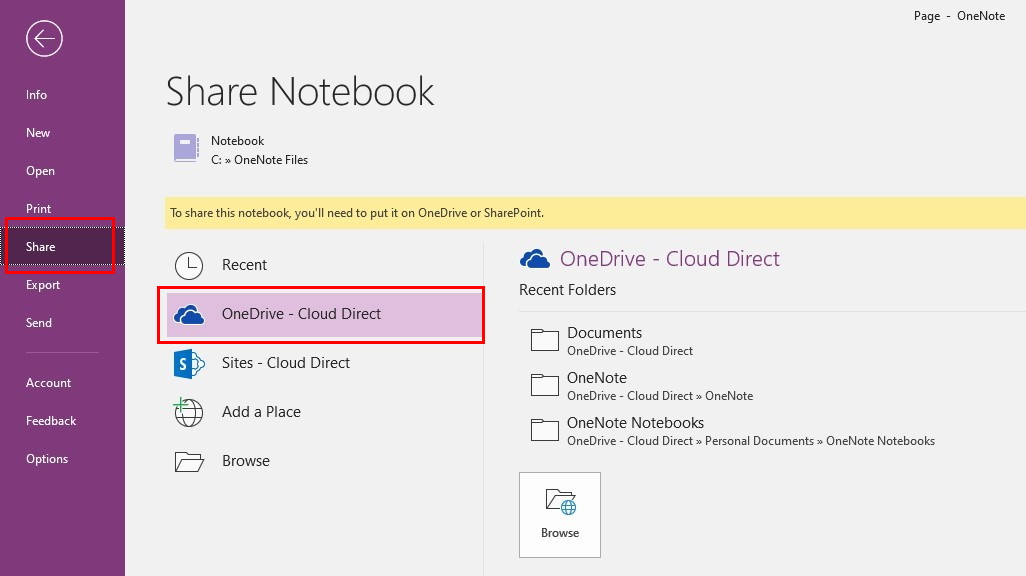Select the Recent location label

[244, 265]
